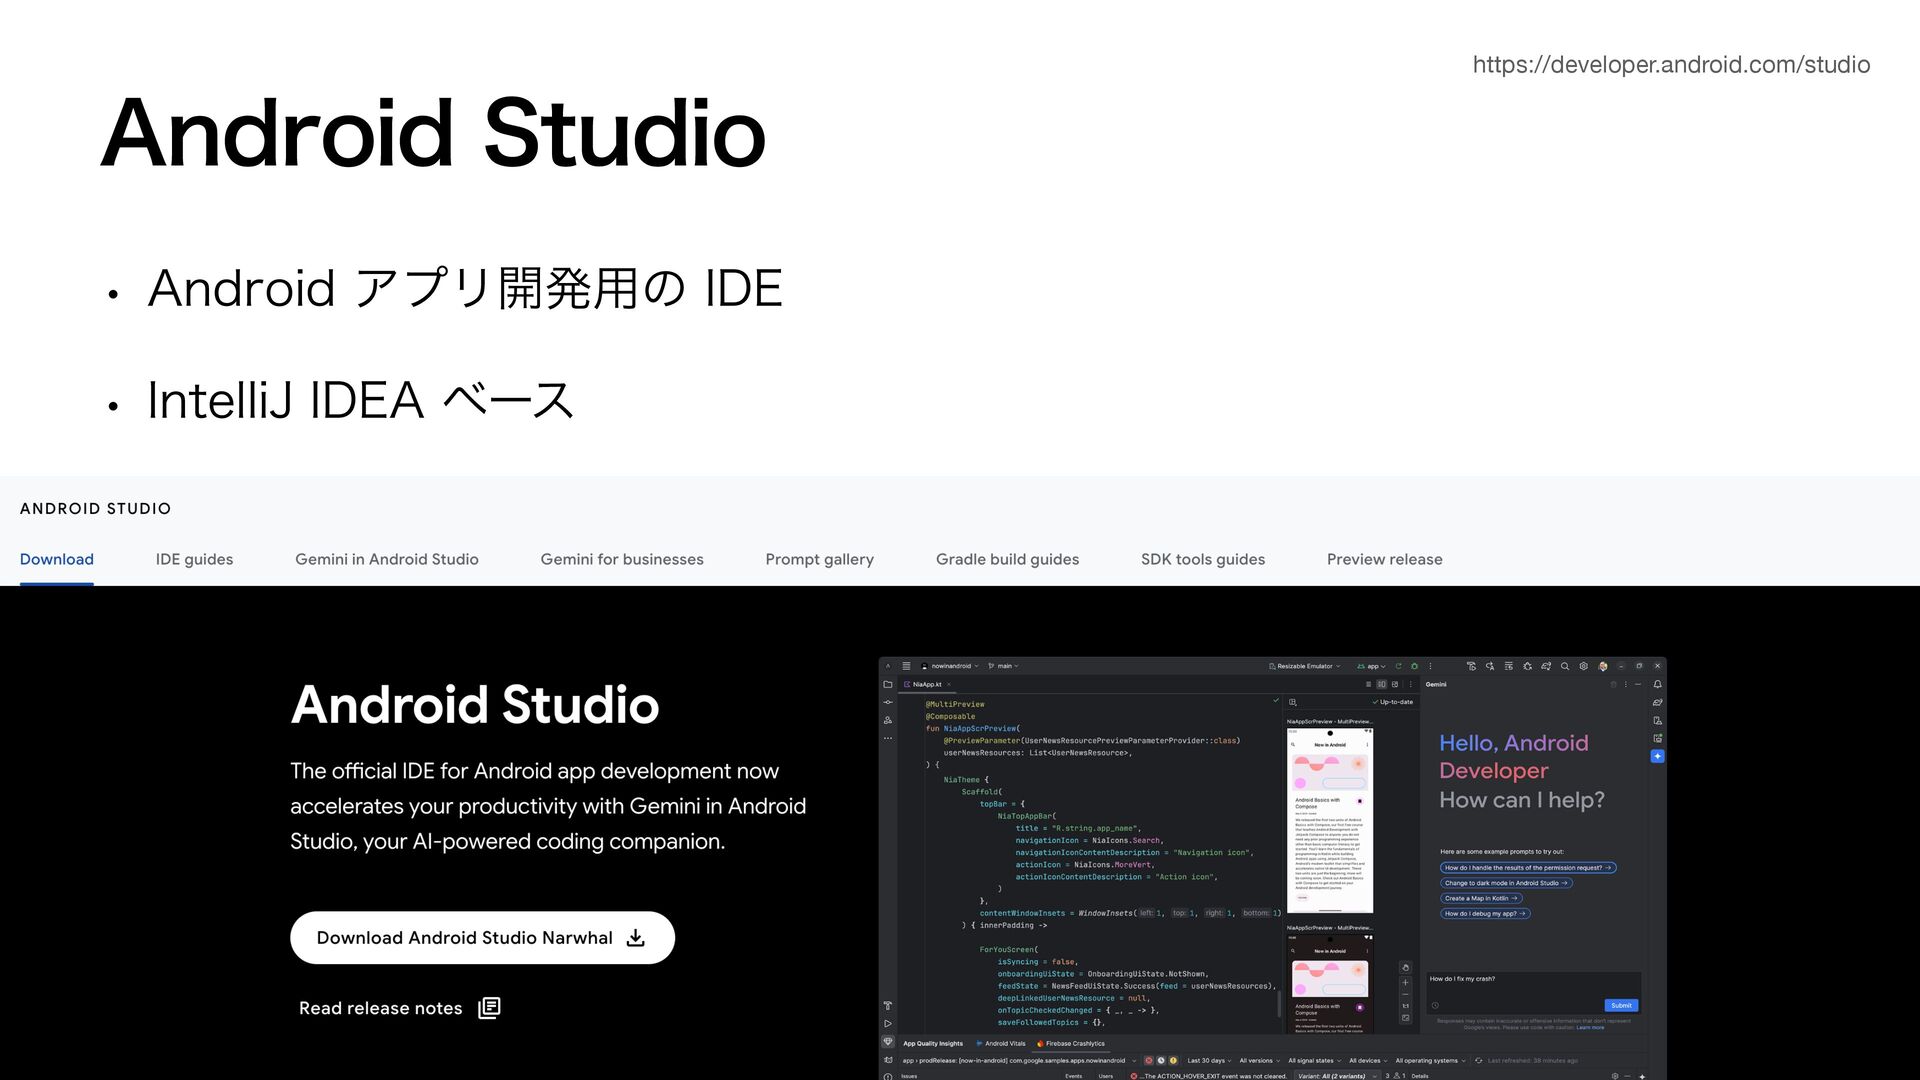Click Download Android Studio Narwhal button
Image resolution: width=1920 pixels, height=1080 pixels.
(x=482, y=938)
